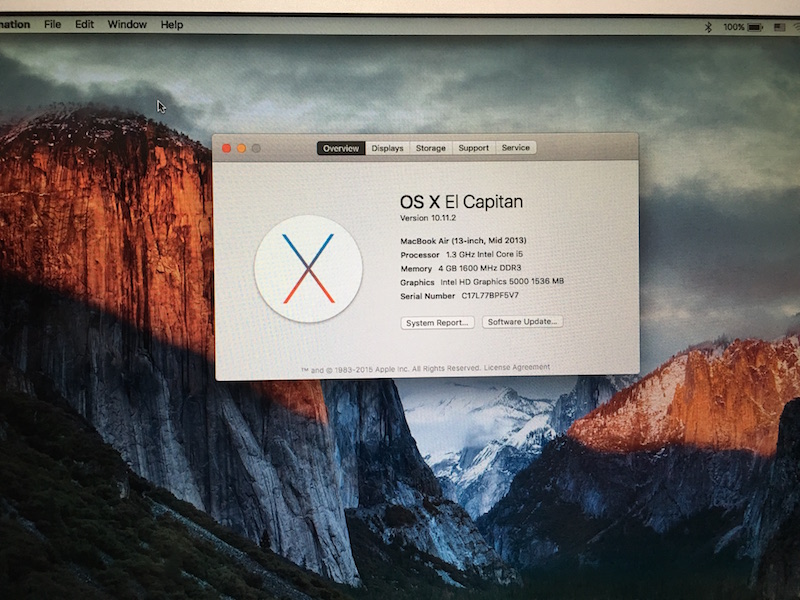Screen dimensions: 800x600
Task: Click the "Serial Number" label
Action: tap(428, 296)
